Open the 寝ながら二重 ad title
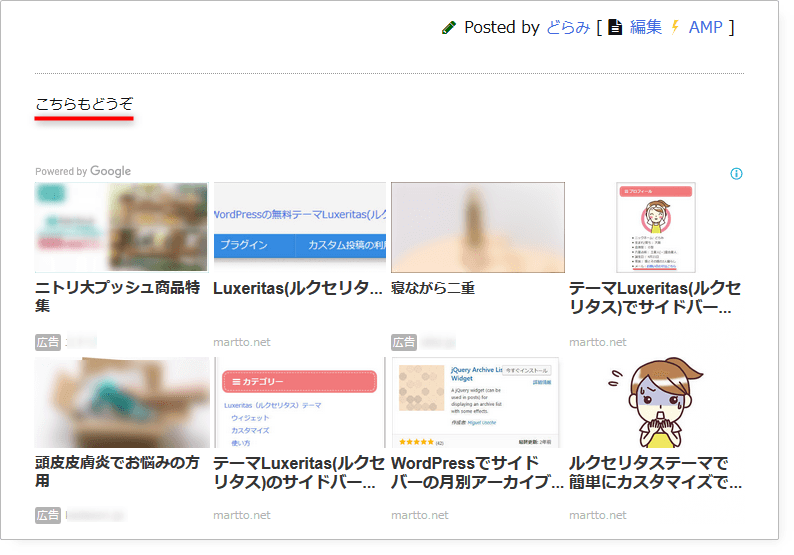The height and width of the screenshot is (555, 794). [x=433, y=288]
